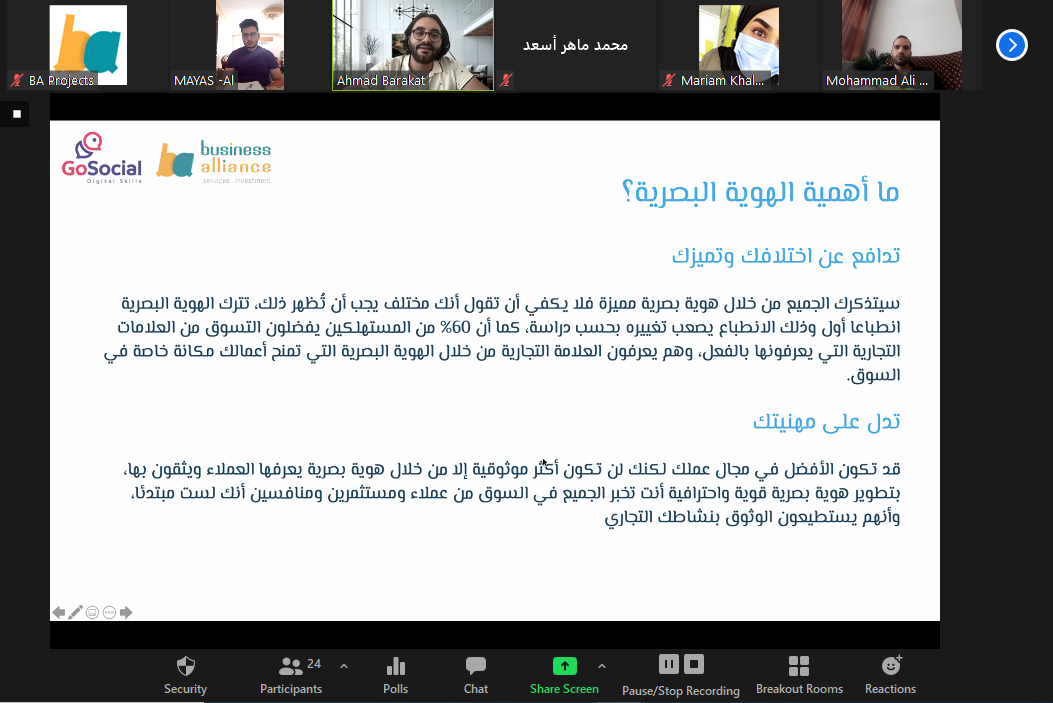Stop the meeting recording
Image resolution: width=1053 pixels, height=703 pixels.
coord(694,664)
